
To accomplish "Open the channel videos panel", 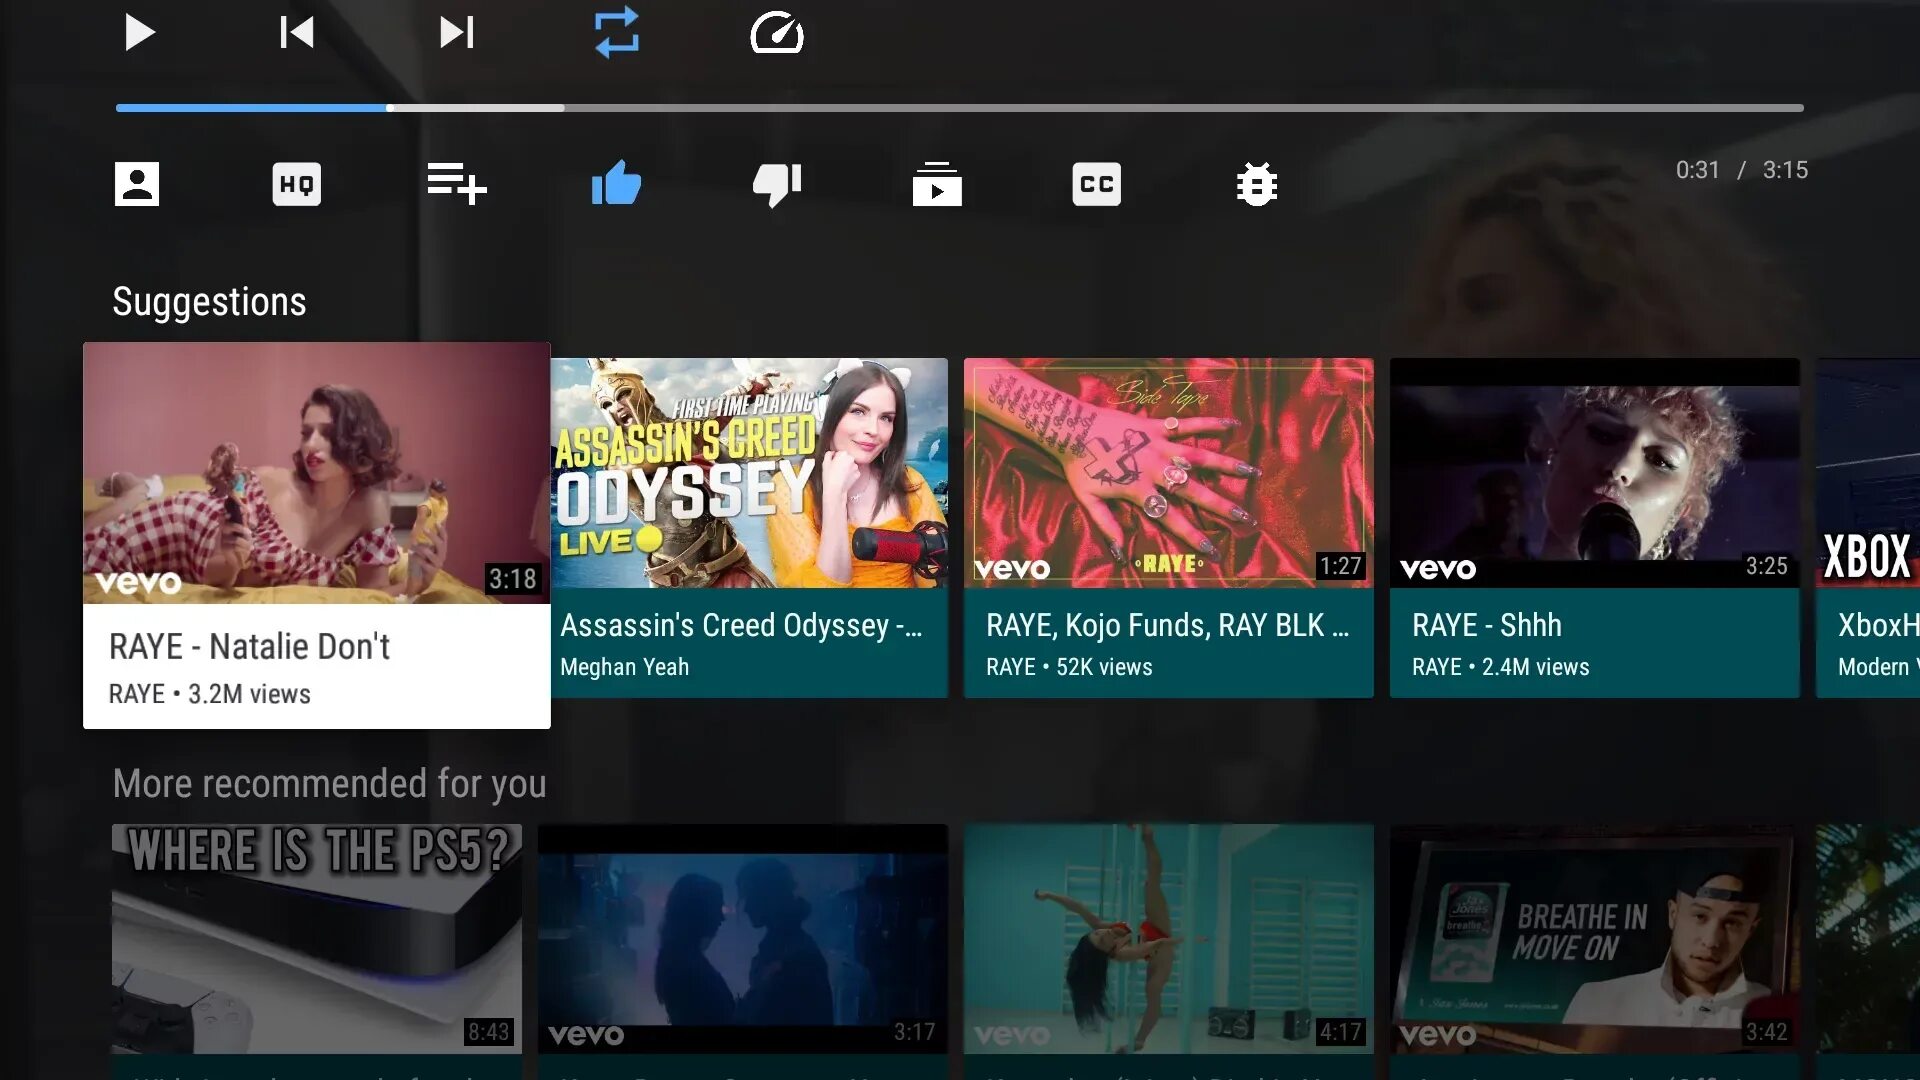I will pyautogui.click(x=937, y=184).
